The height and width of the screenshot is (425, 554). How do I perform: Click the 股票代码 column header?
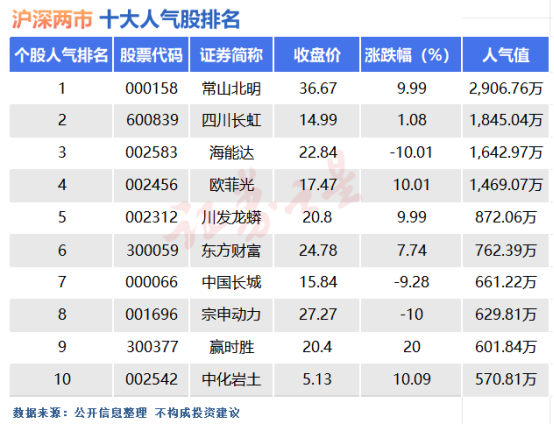point(151,55)
